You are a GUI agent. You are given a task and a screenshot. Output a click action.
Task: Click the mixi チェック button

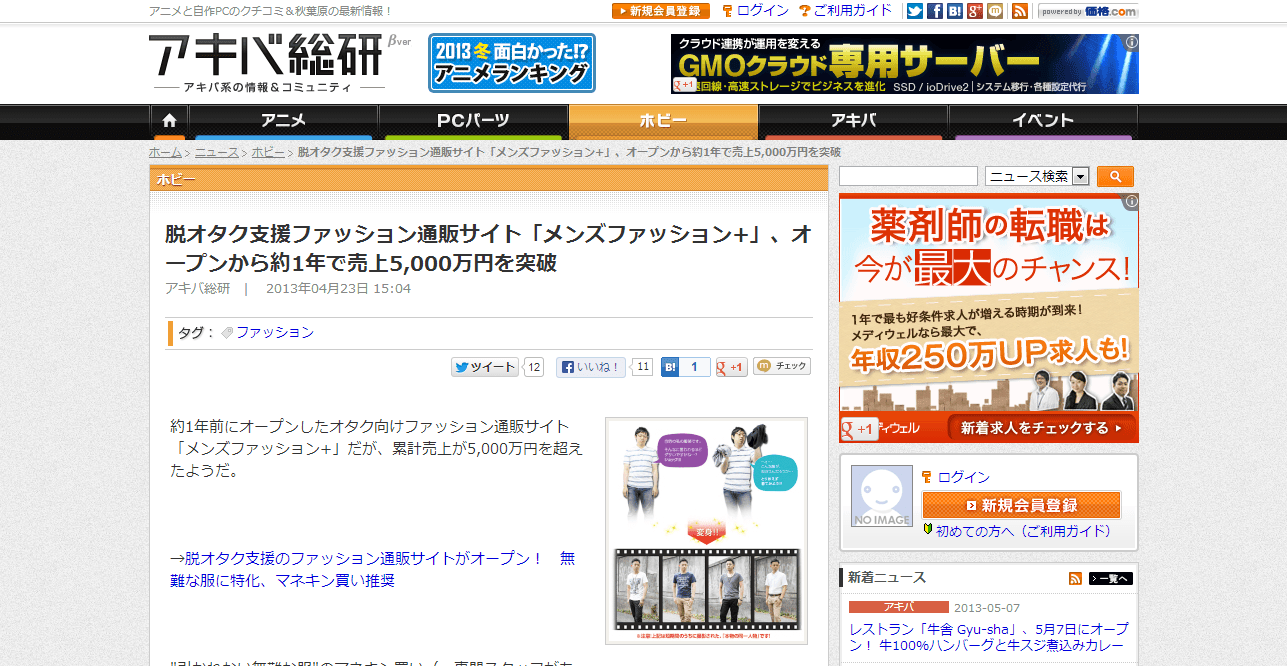[x=781, y=366]
